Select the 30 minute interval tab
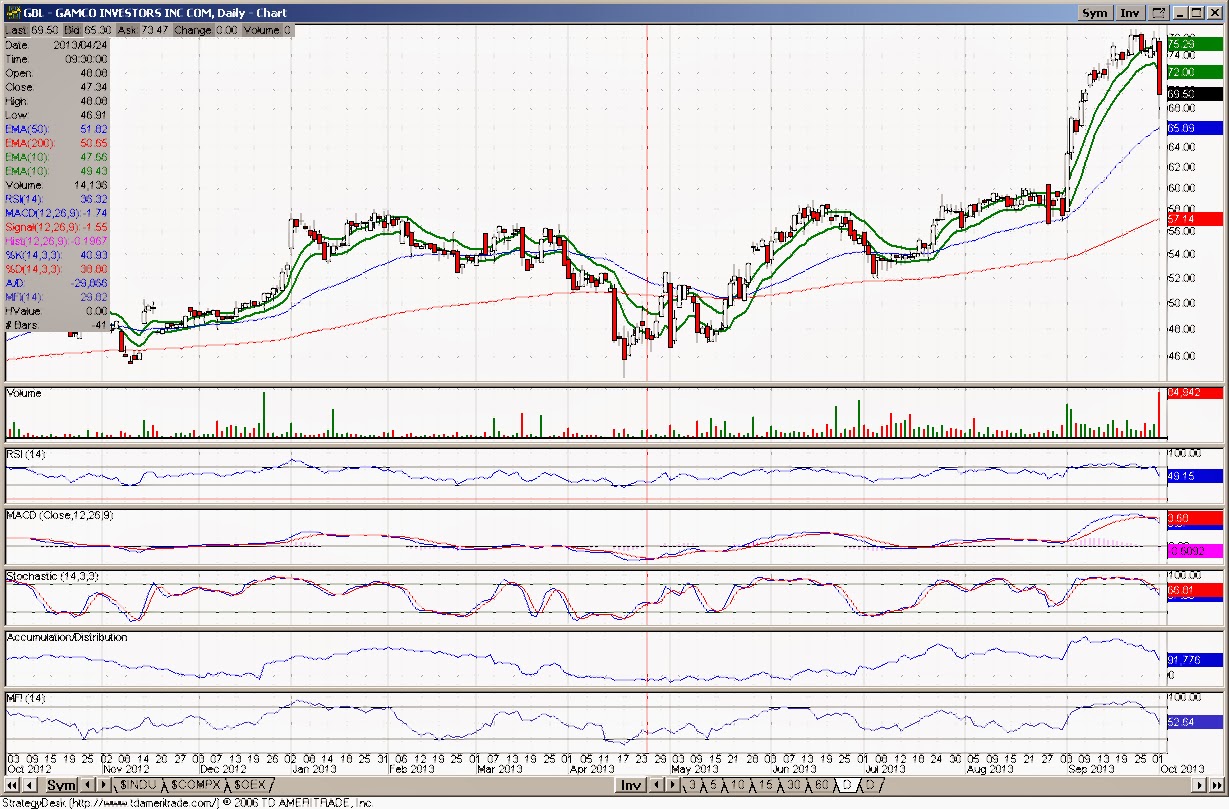This screenshot has height=809, width=1229. pyautogui.click(x=794, y=786)
